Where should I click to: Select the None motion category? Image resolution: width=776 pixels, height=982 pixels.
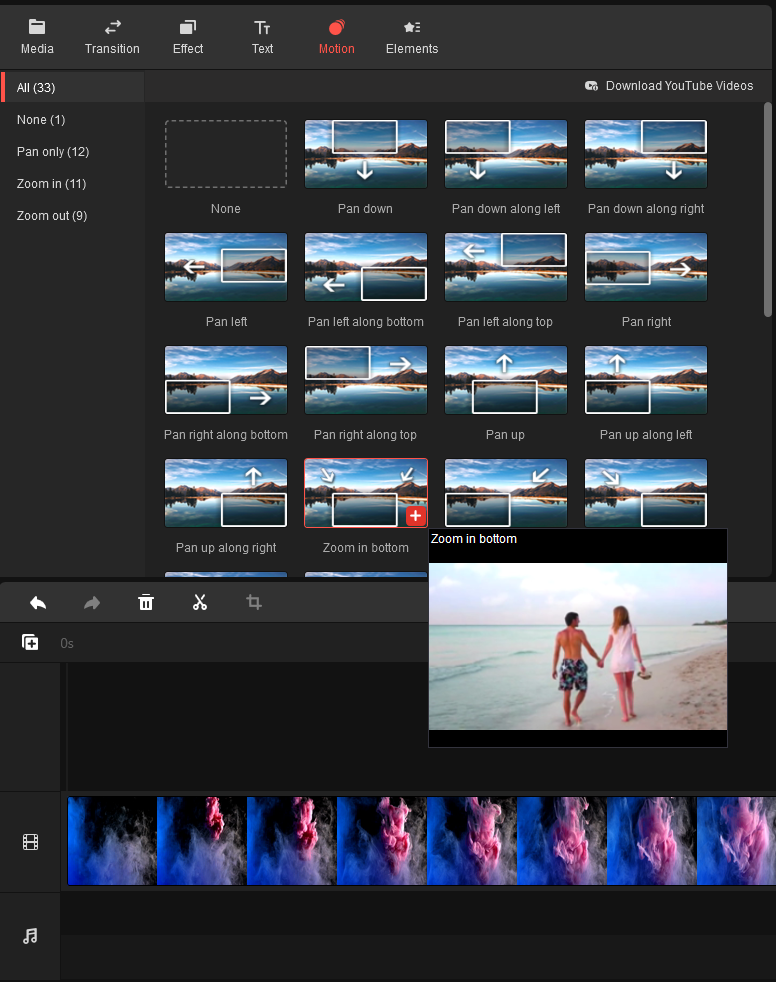tap(41, 120)
